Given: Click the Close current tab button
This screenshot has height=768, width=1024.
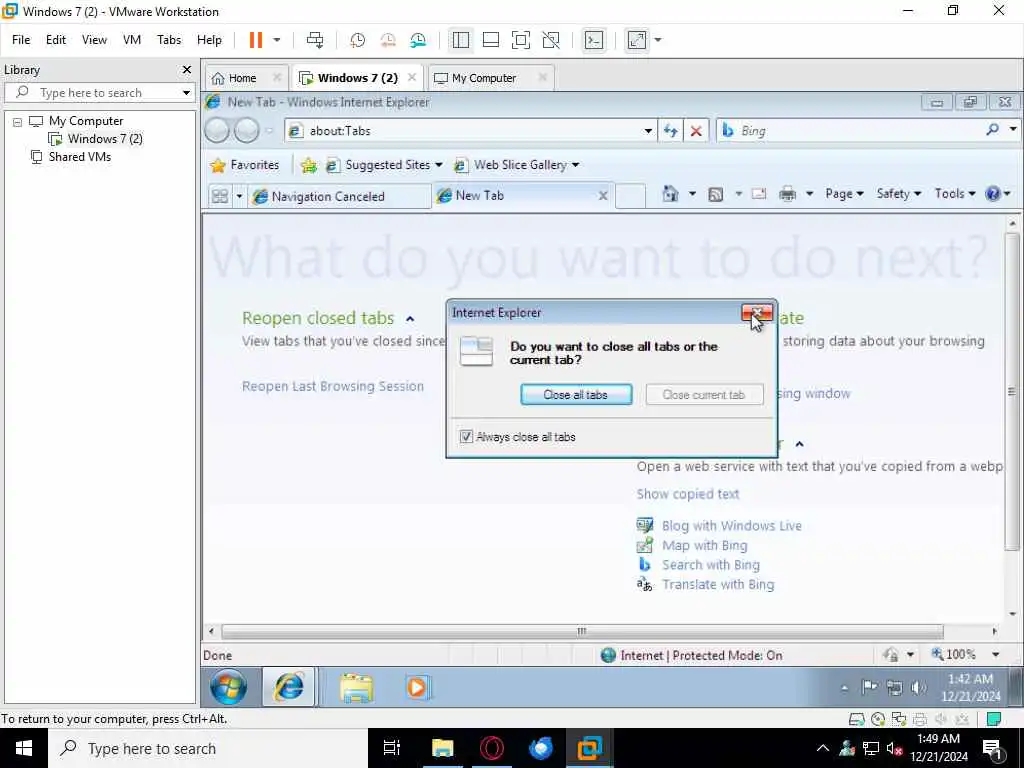Looking at the screenshot, I should coord(704,394).
